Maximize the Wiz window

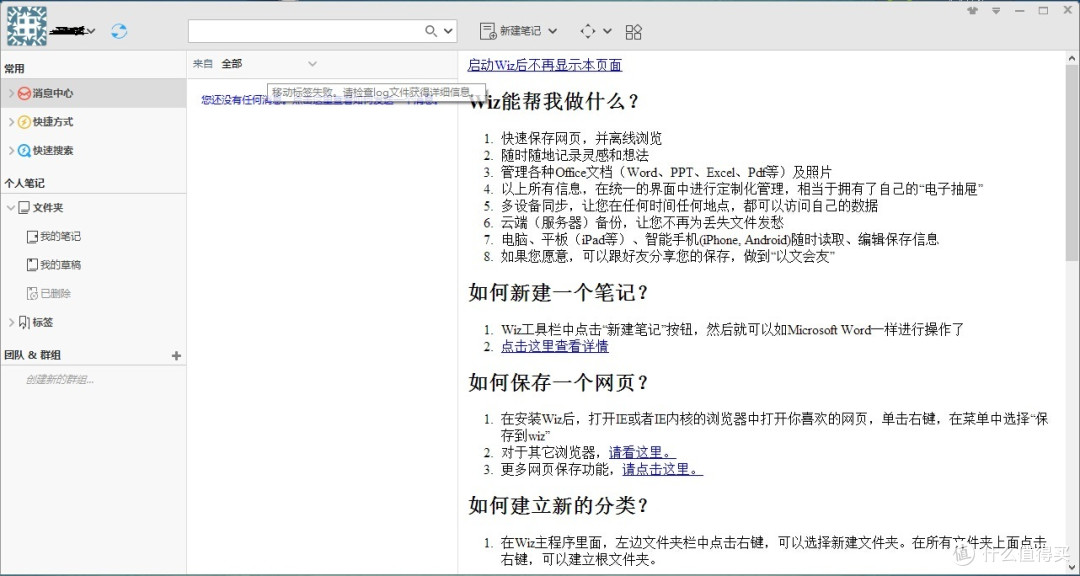1043,10
